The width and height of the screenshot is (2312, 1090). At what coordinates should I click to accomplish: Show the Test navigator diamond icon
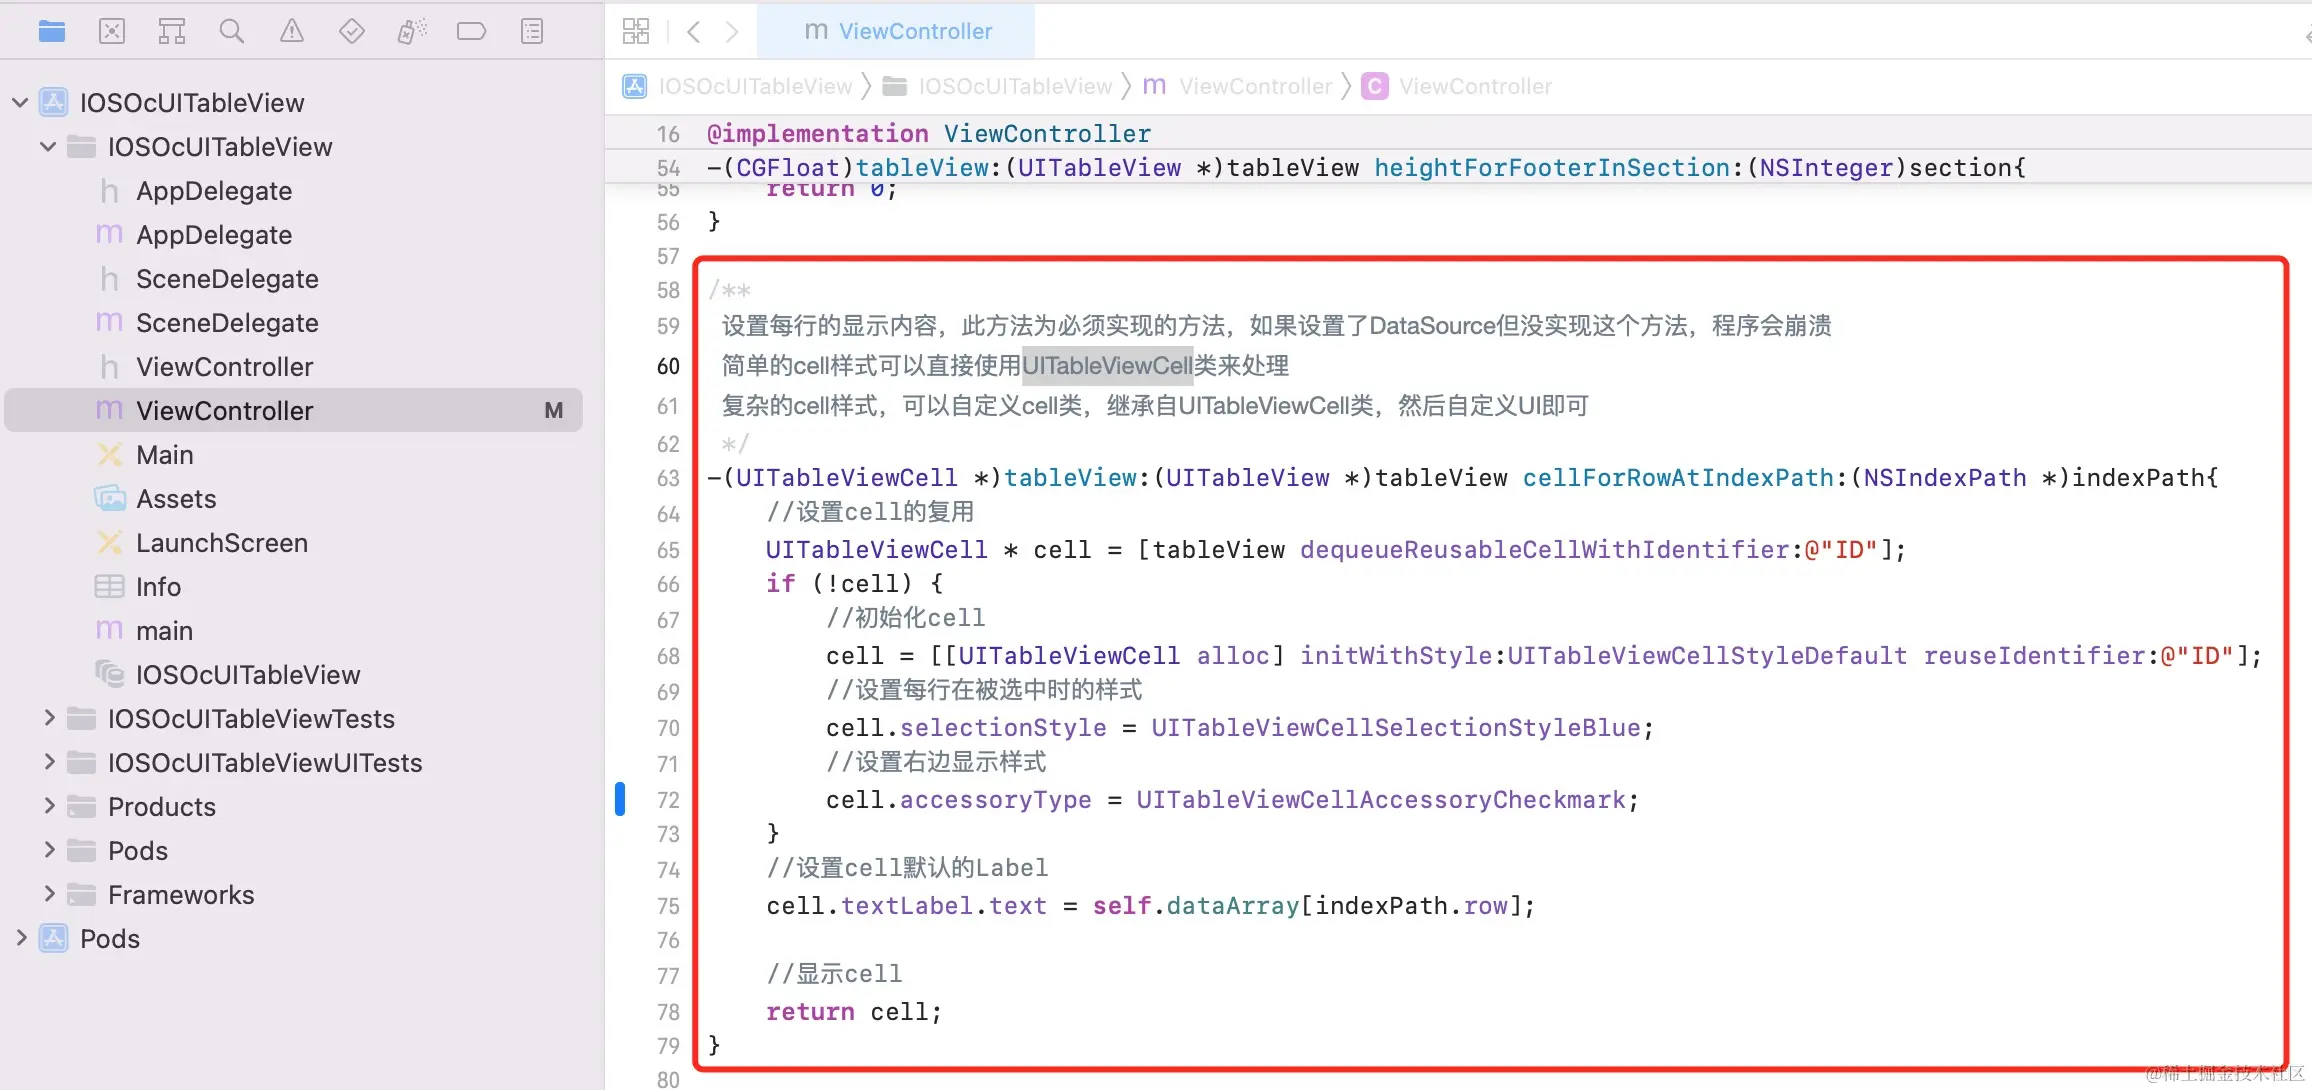(352, 32)
